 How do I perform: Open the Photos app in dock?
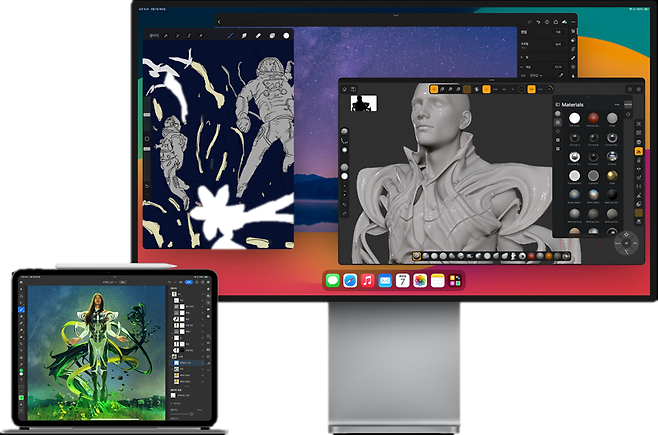(421, 282)
